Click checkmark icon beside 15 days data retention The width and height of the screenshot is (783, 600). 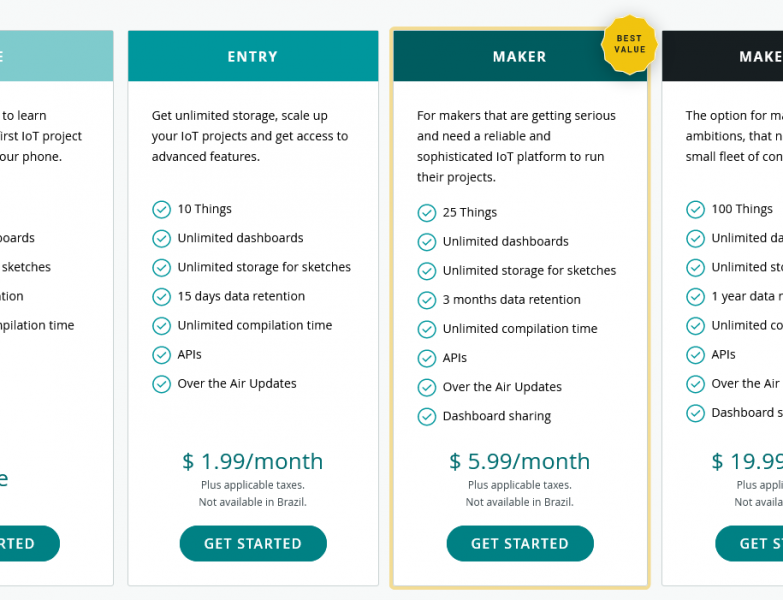(x=161, y=297)
